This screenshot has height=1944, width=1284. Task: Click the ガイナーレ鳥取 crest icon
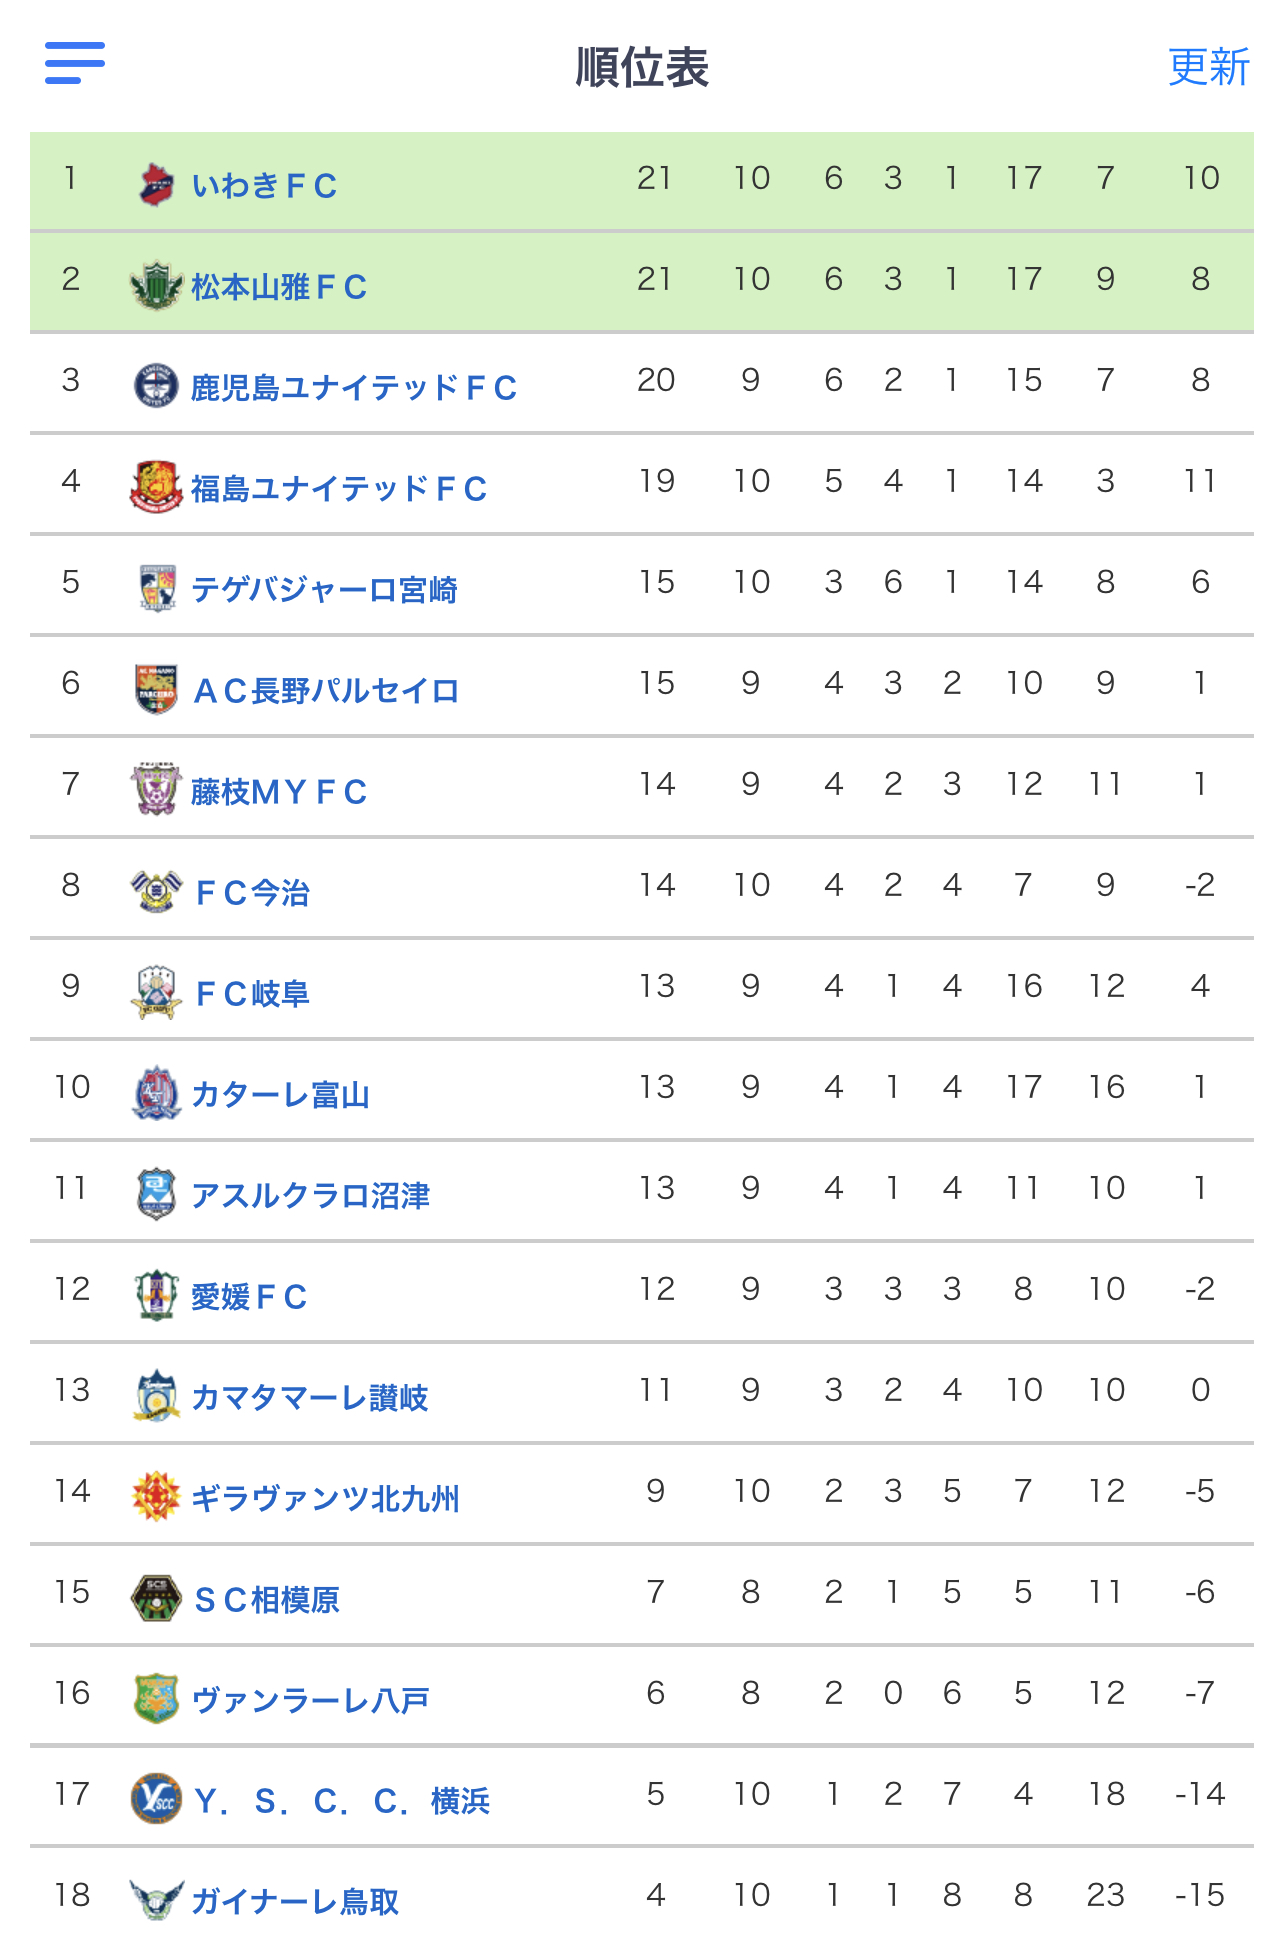click(156, 1900)
